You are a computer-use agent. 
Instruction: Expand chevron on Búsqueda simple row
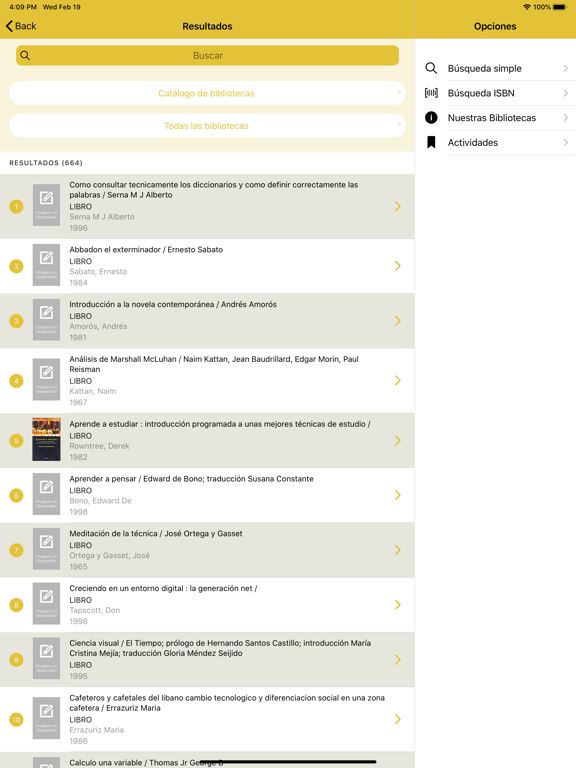pyautogui.click(x=566, y=68)
